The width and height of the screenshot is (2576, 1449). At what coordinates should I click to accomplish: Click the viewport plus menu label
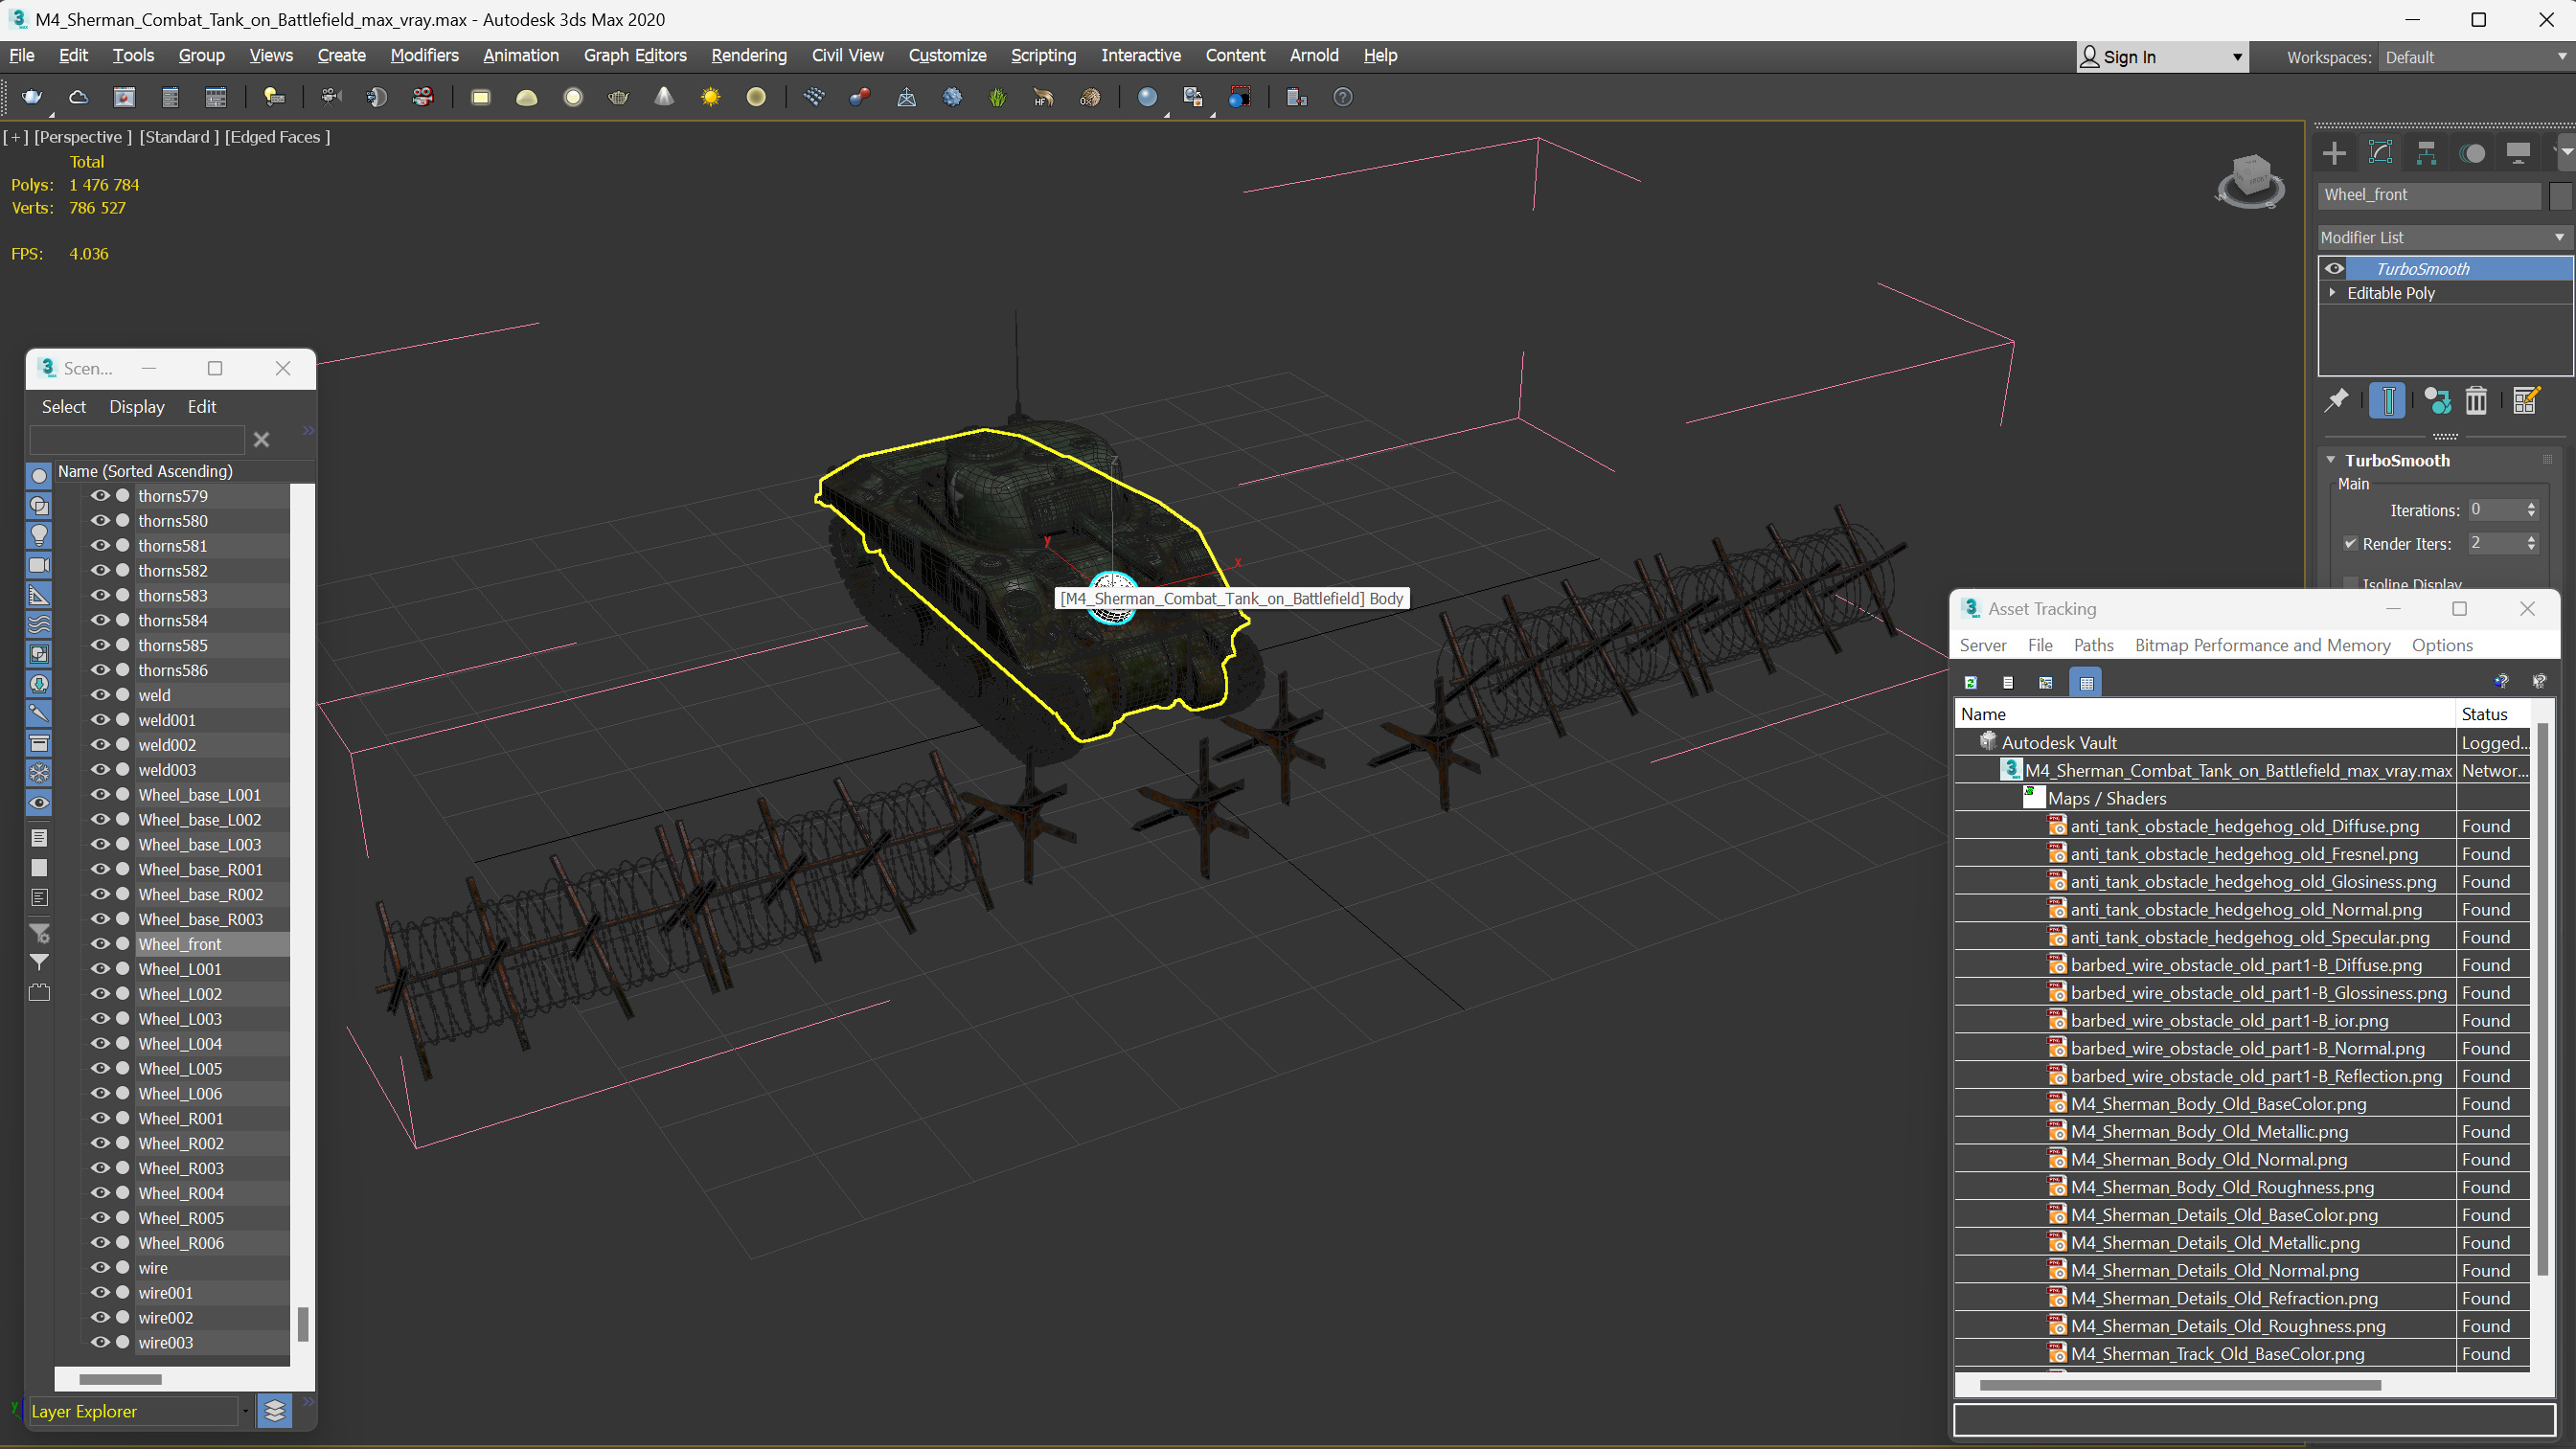tap(16, 137)
